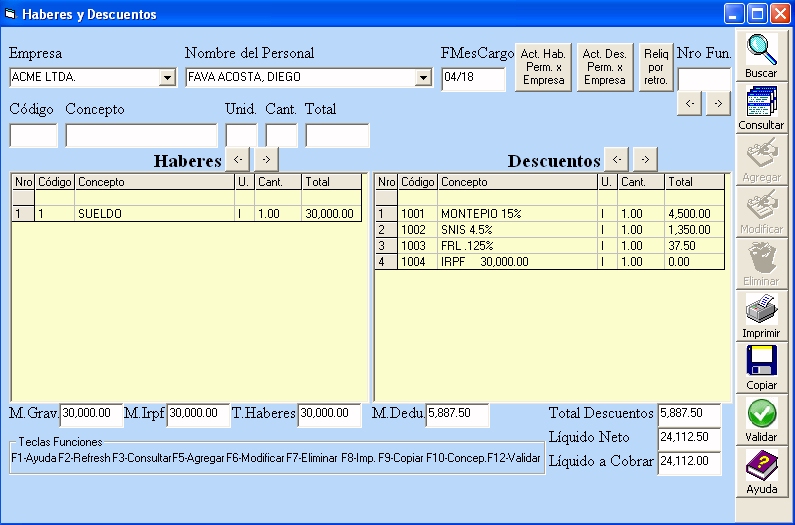This screenshot has width=795, height=525.
Task: Expand the Empresa dropdown list
Action: coord(167,78)
